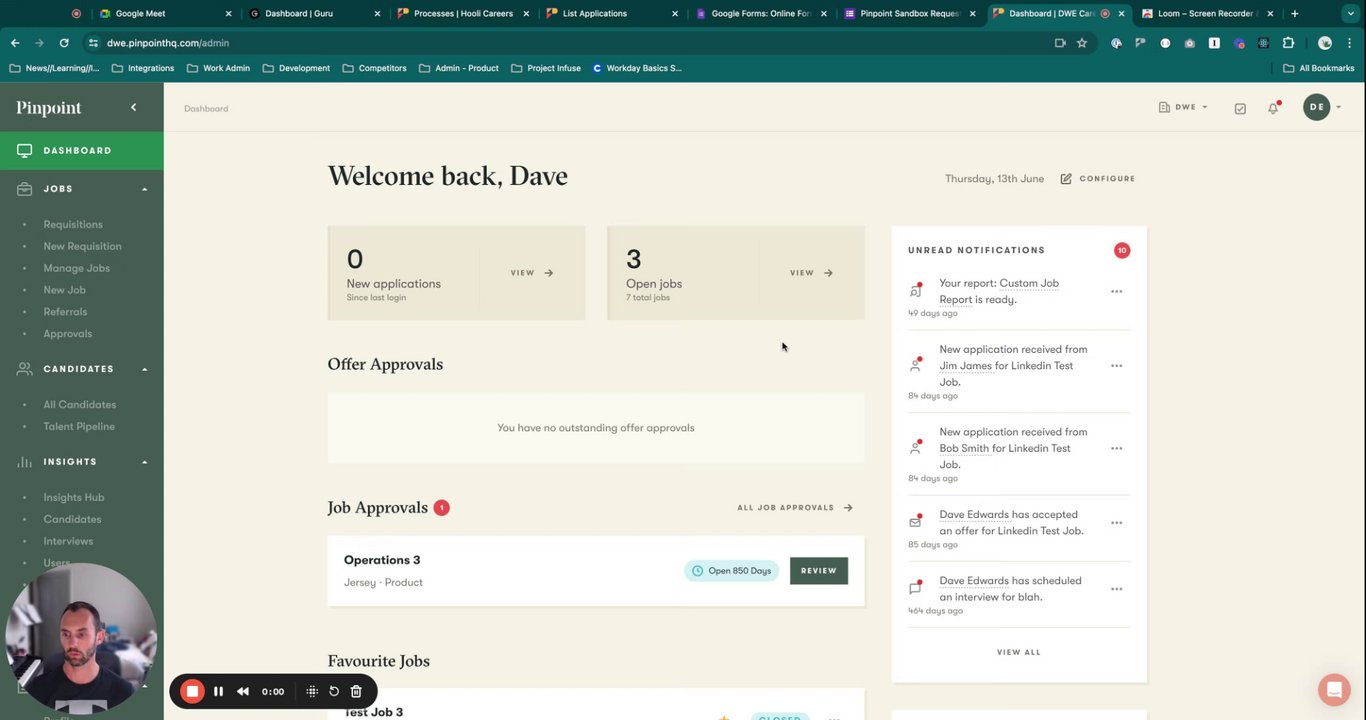Image resolution: width=1366 pixels, height=720 pixels.
Task: Switch to the Google Forms tab
Action: click(761, 14)
